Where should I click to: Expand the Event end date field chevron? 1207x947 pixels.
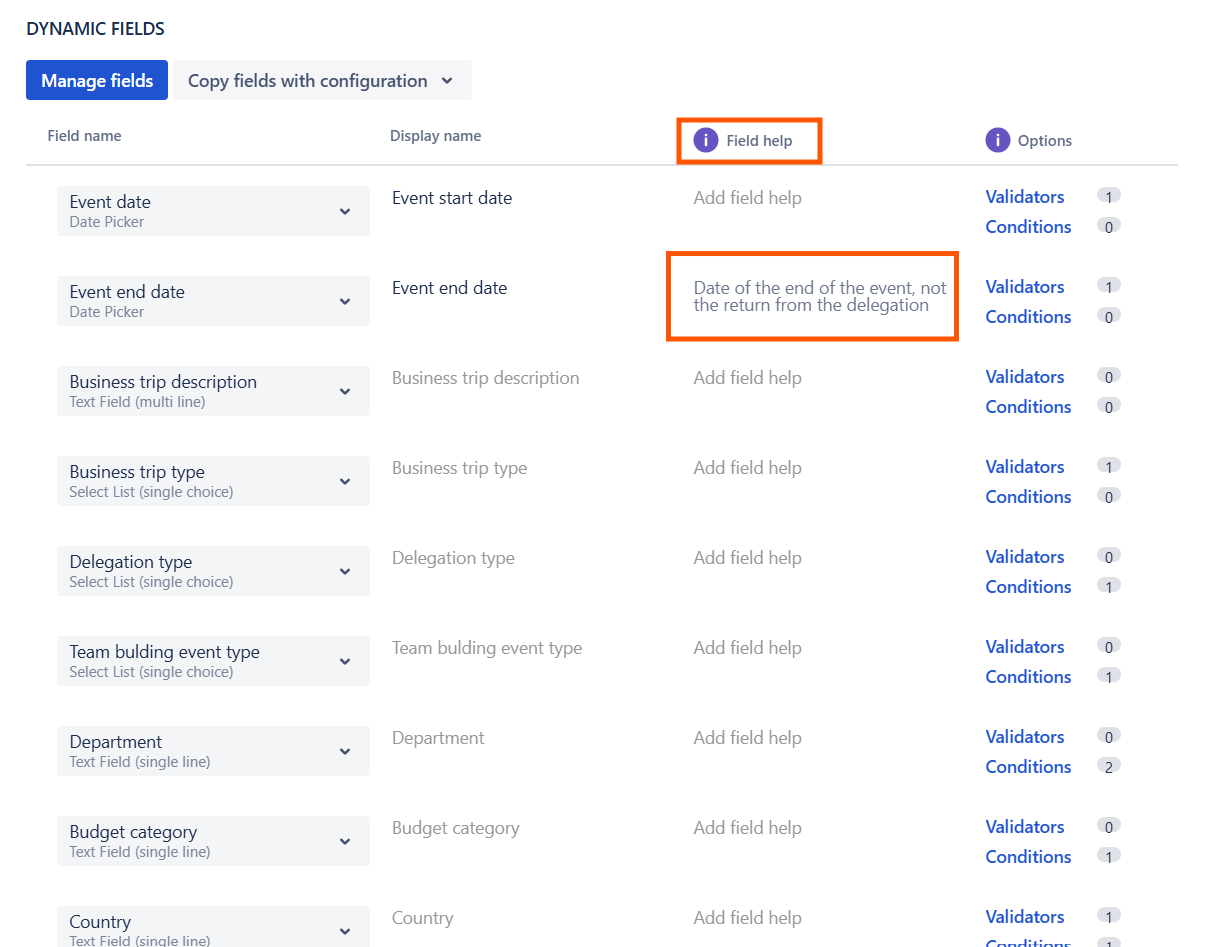[x=347, y=301]
